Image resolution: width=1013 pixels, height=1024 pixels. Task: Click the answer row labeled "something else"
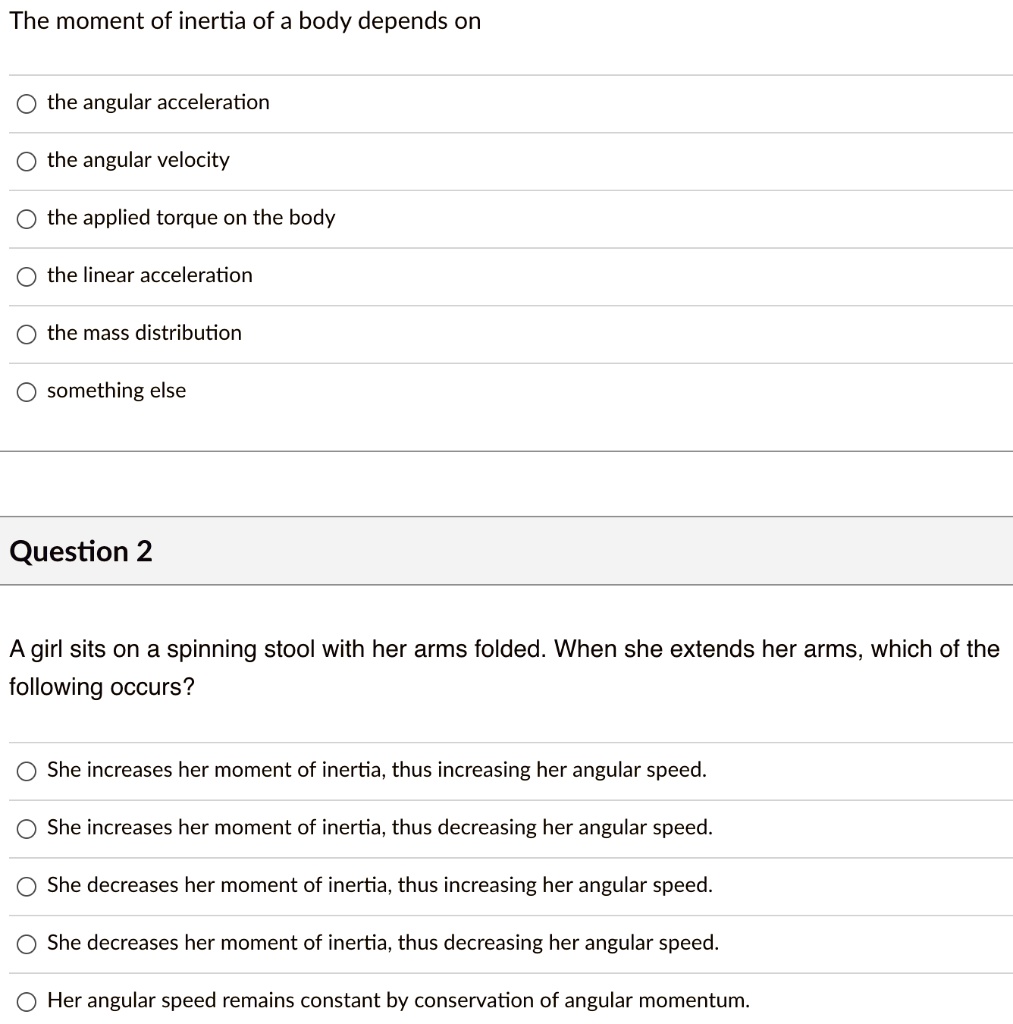coord(117,391)
